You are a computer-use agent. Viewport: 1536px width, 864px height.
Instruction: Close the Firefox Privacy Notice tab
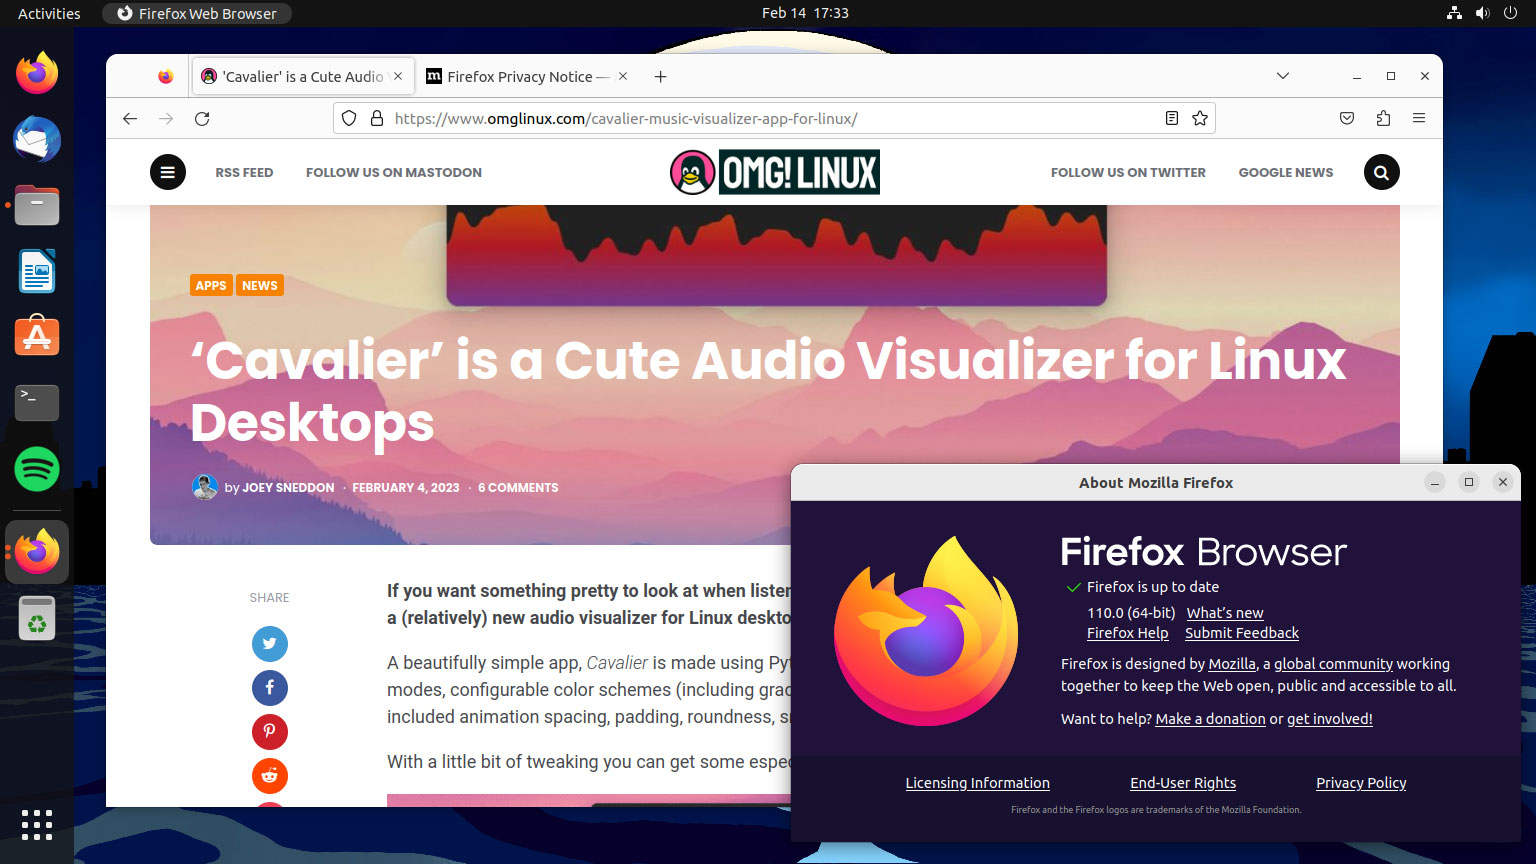pyautogui.click(x=623, y=76)
